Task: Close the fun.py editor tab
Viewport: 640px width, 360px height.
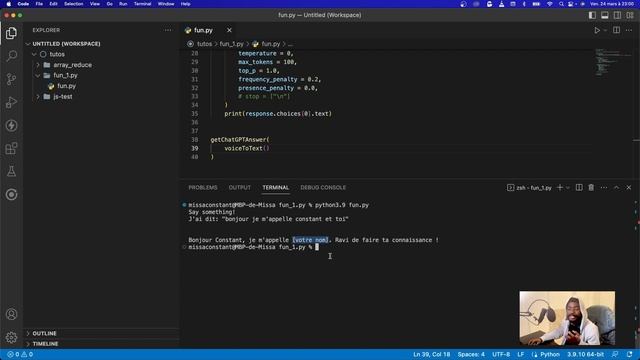Action: pos(229,30)
